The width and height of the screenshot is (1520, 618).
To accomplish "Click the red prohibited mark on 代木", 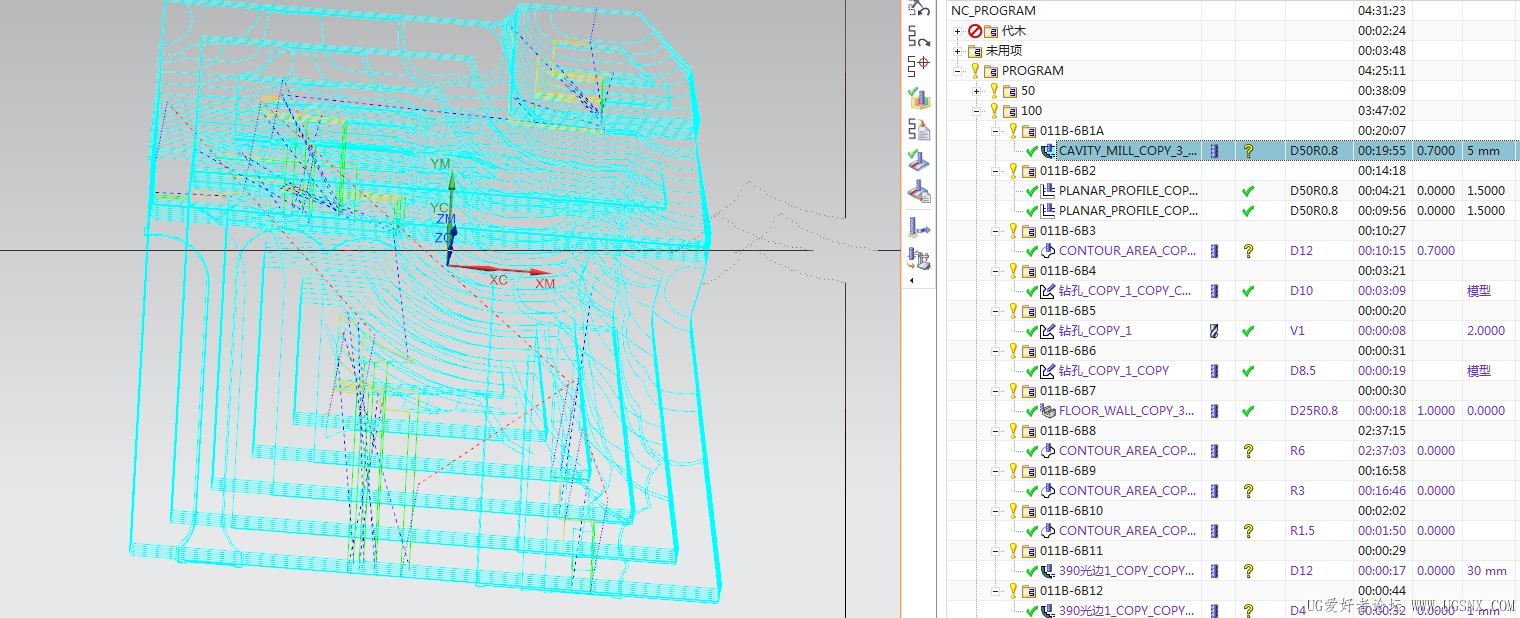I will point(975,31).
